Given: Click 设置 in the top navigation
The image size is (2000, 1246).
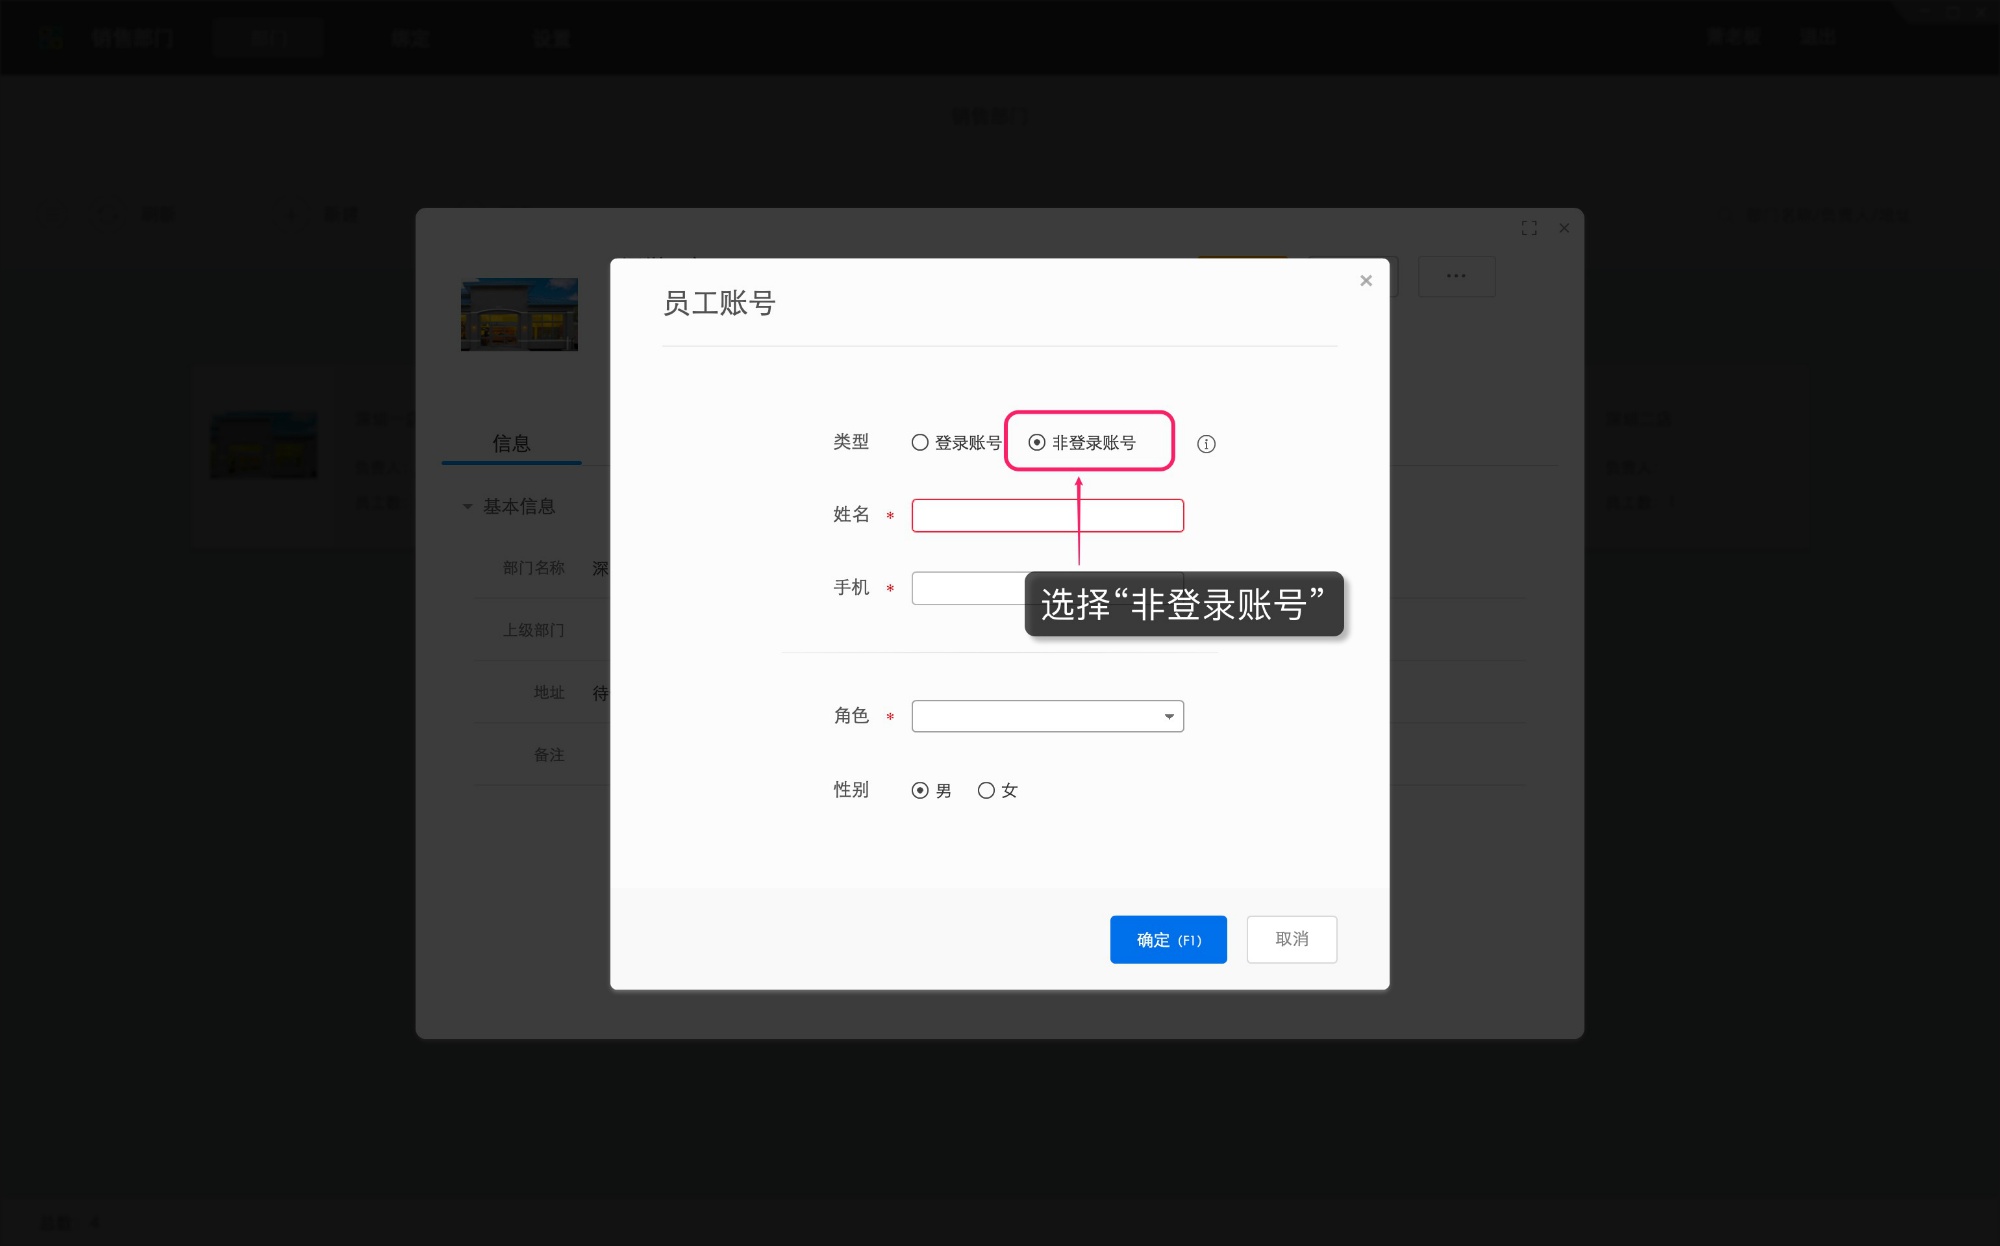Looking at the screenshot, I should coord(551,38).
